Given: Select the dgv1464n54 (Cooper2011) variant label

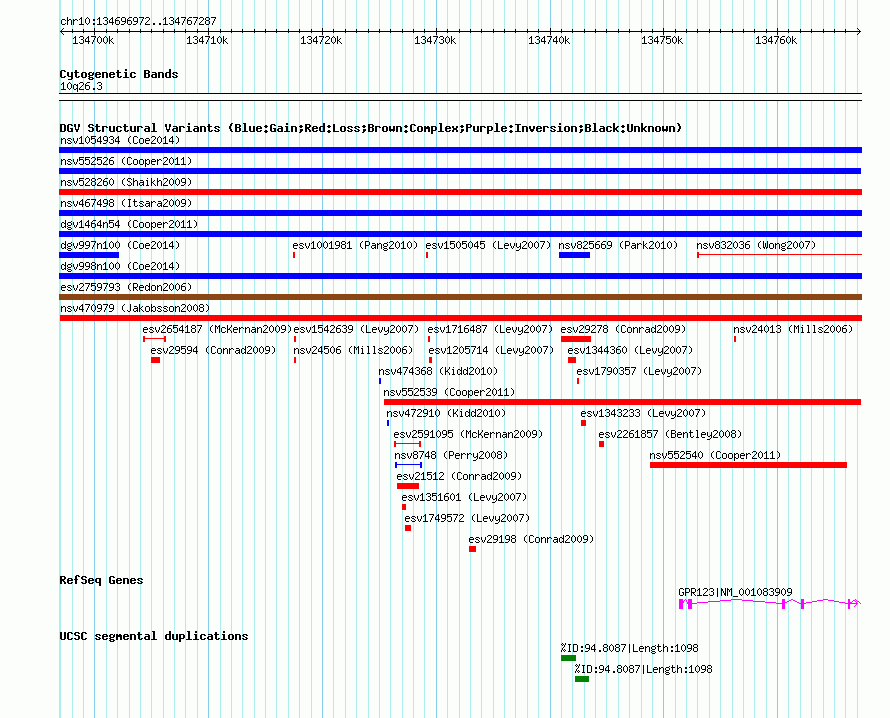Looking at the screenshot, I should tap(129, 224).
